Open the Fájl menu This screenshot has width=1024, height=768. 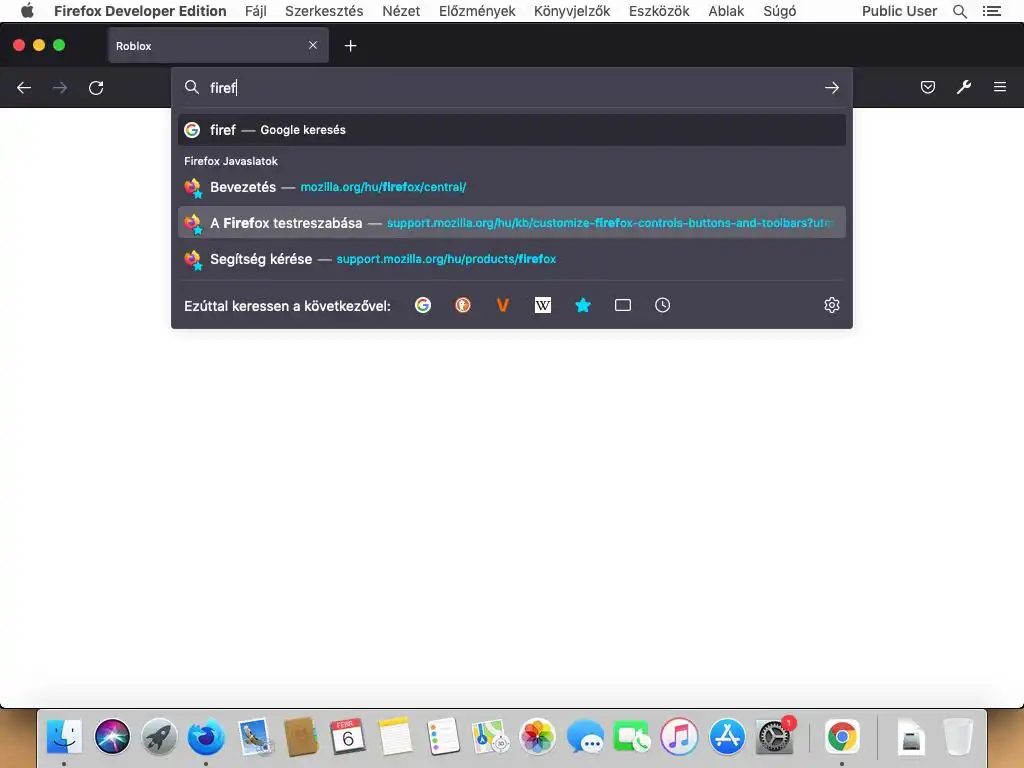[x=256, y=11]
